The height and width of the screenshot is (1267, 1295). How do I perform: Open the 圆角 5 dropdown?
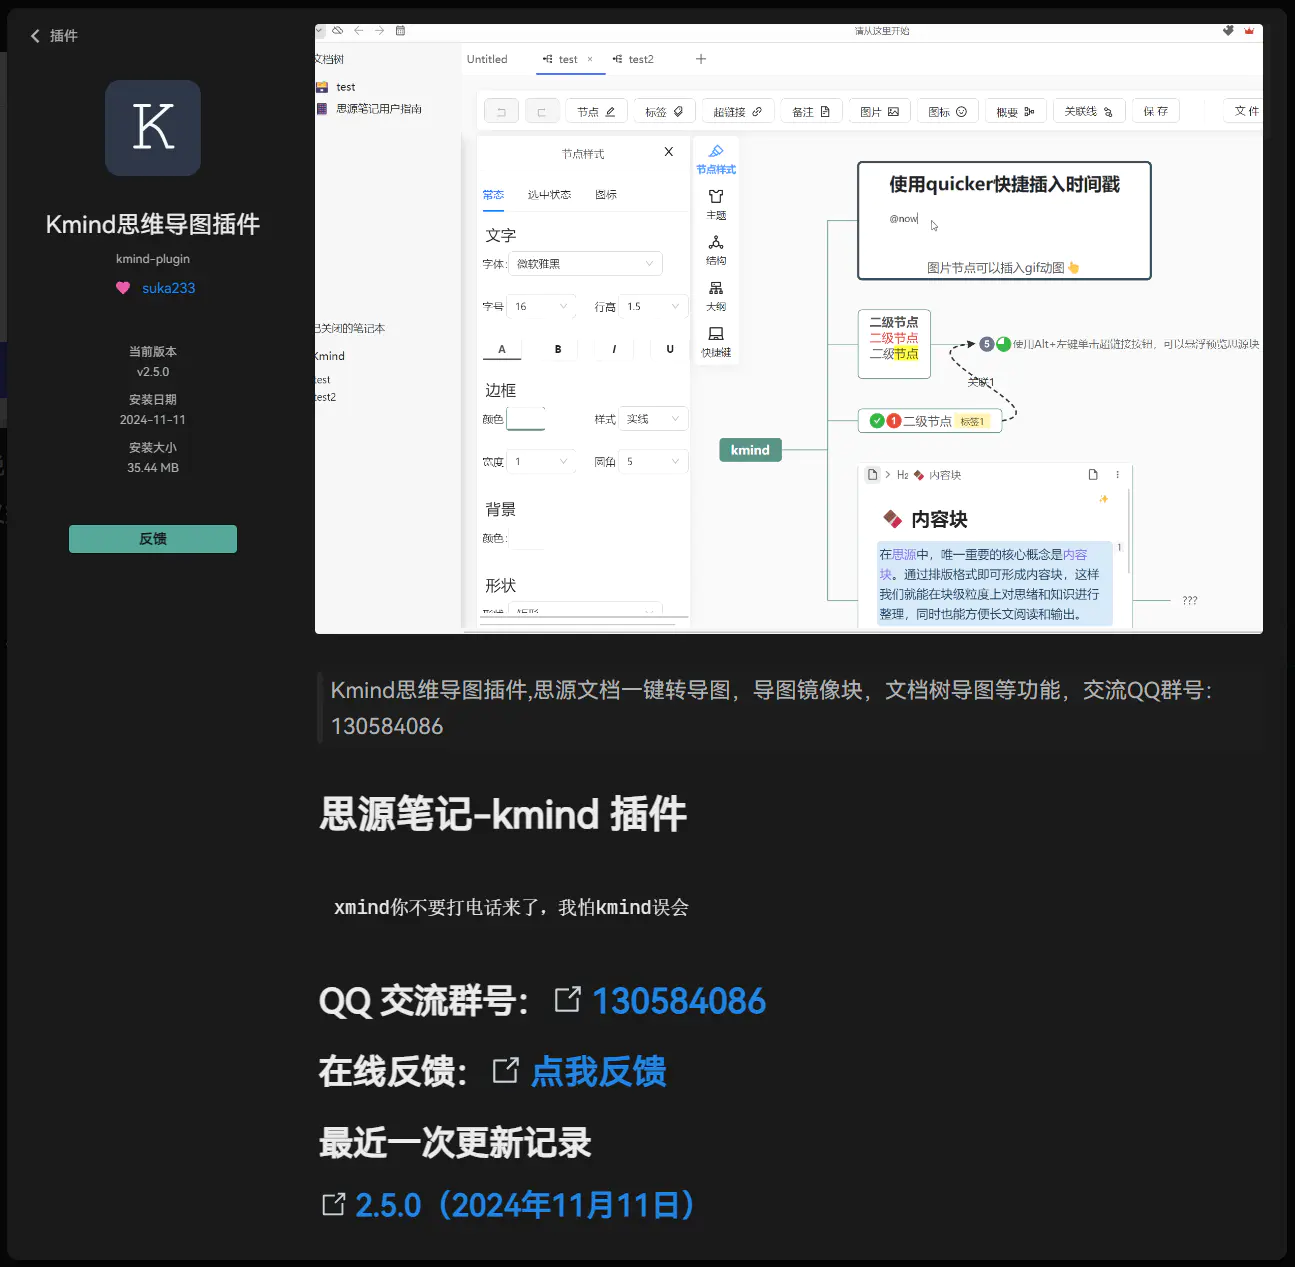point(654,461)
